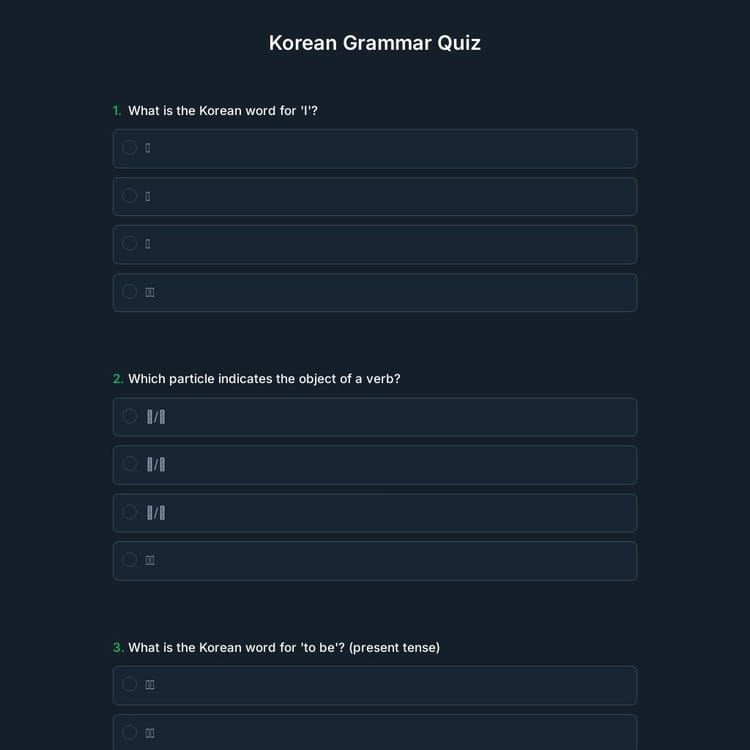
Task: Click first slash-separated particle label in question 2
Action: click(156, 416)
